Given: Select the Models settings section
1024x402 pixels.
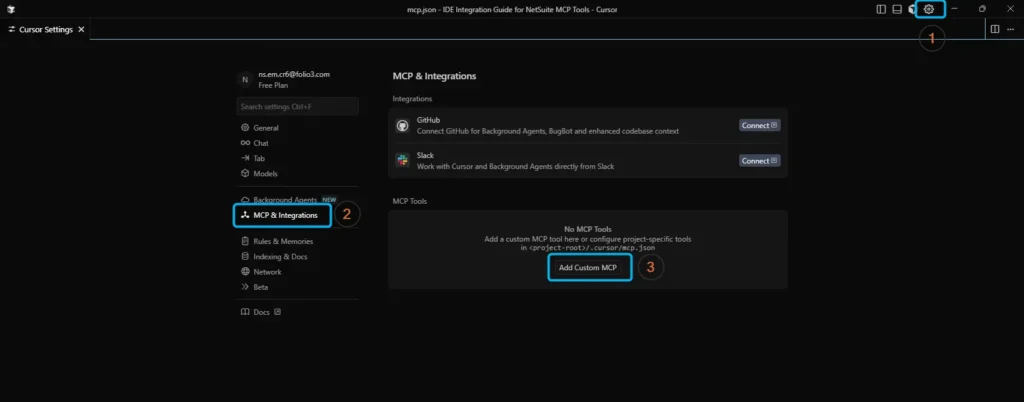Looking at the screenshot, I should coord(265,173).
